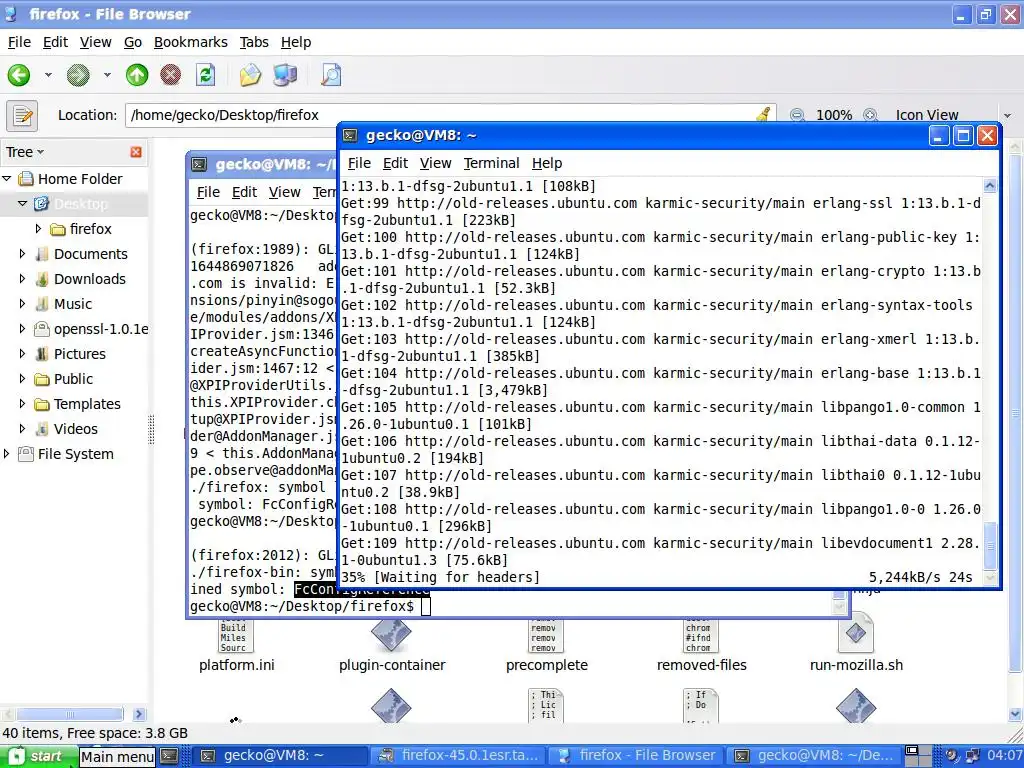Collapse the Desktop tree node
The image size is (1024, 768).
tap(22, 204)
